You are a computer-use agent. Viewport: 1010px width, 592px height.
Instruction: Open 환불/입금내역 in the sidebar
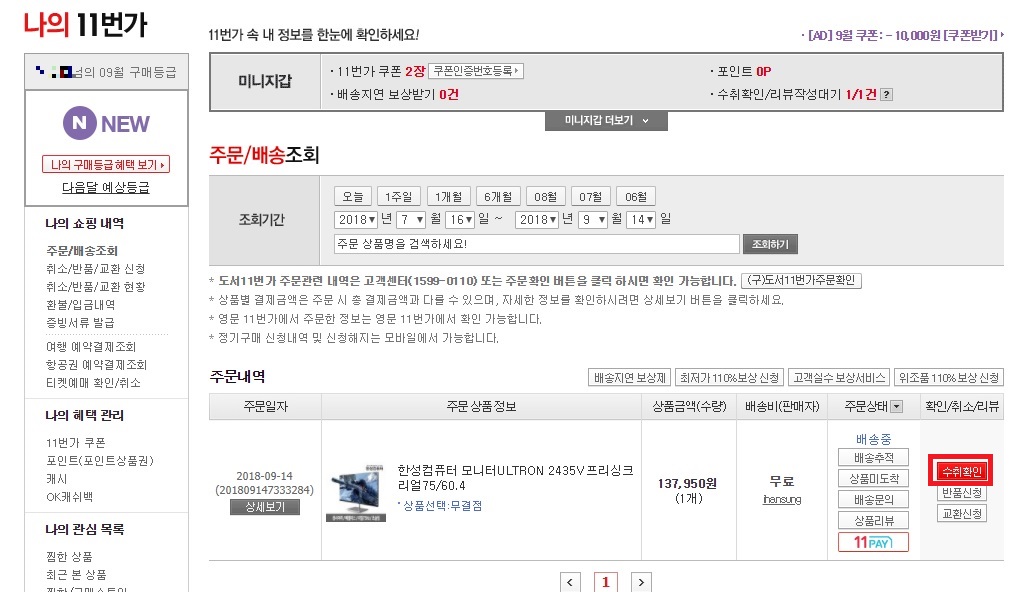point(81,305)
